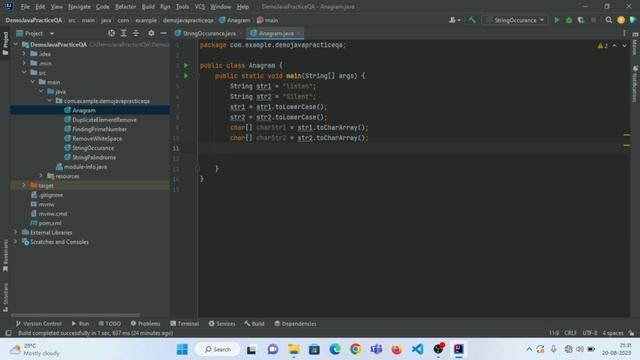The height and width of the screenshot is (360, 640).
Task: Hide the Project tool window
Action: (x=163, y=33)
